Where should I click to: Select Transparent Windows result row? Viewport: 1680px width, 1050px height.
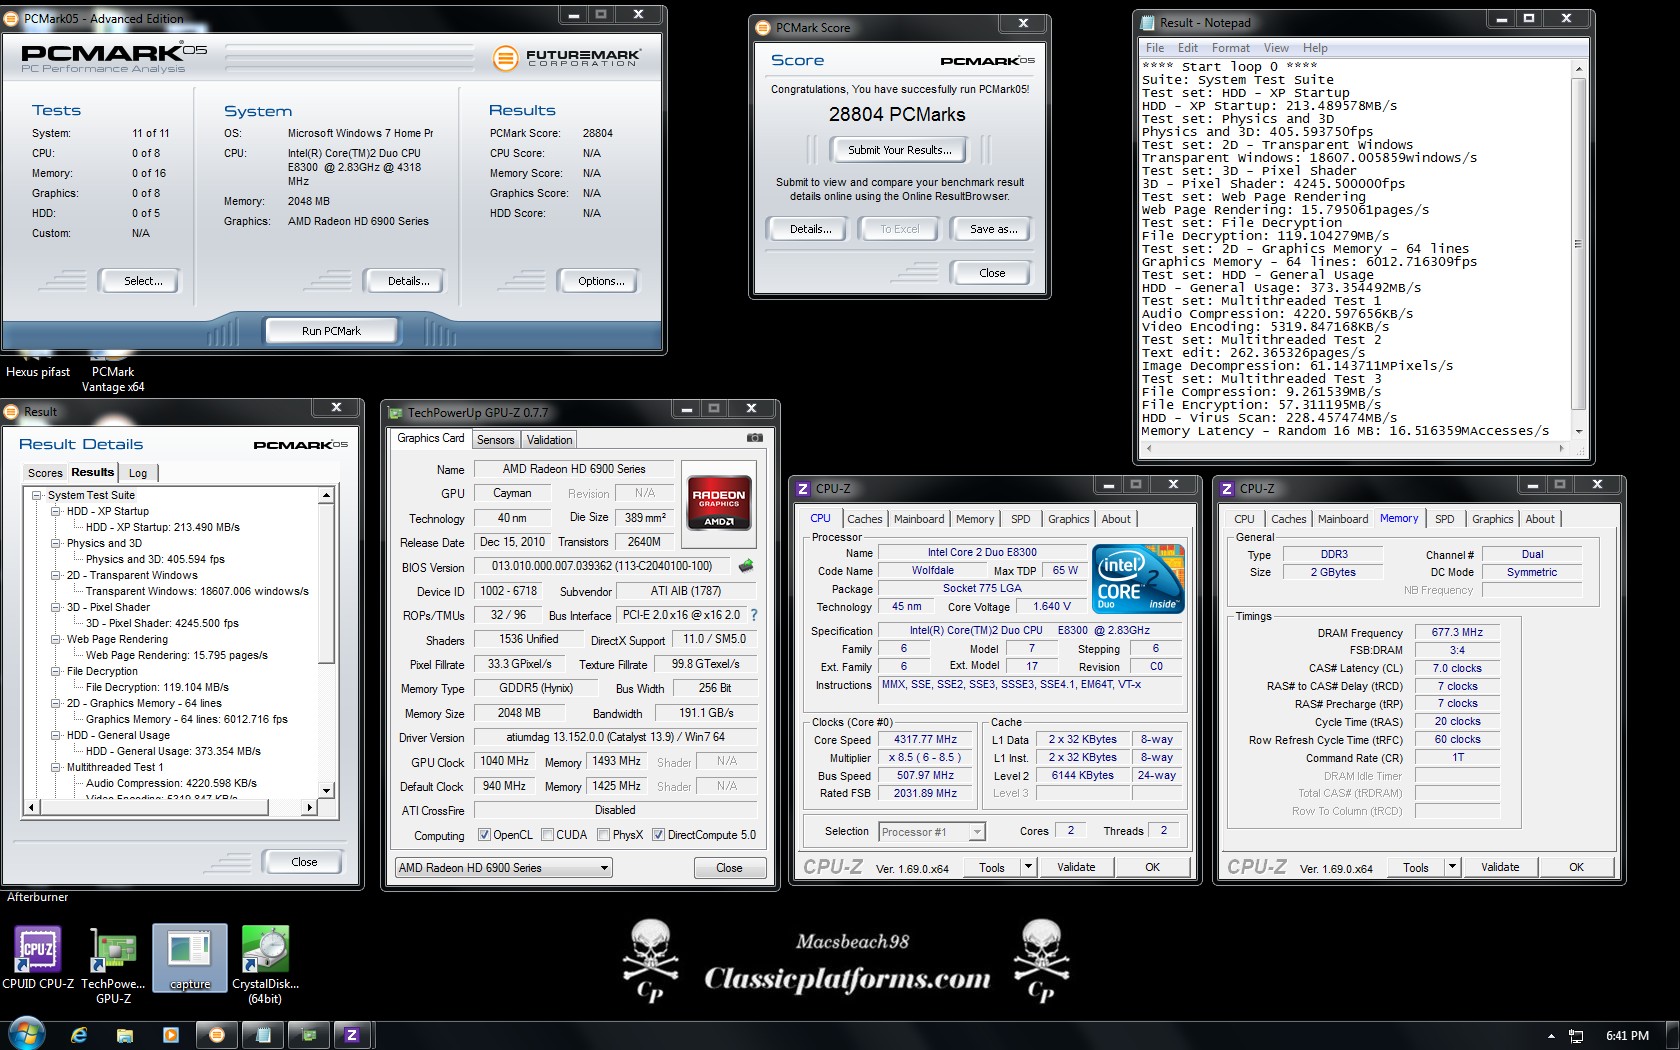[x=197, y=591]
